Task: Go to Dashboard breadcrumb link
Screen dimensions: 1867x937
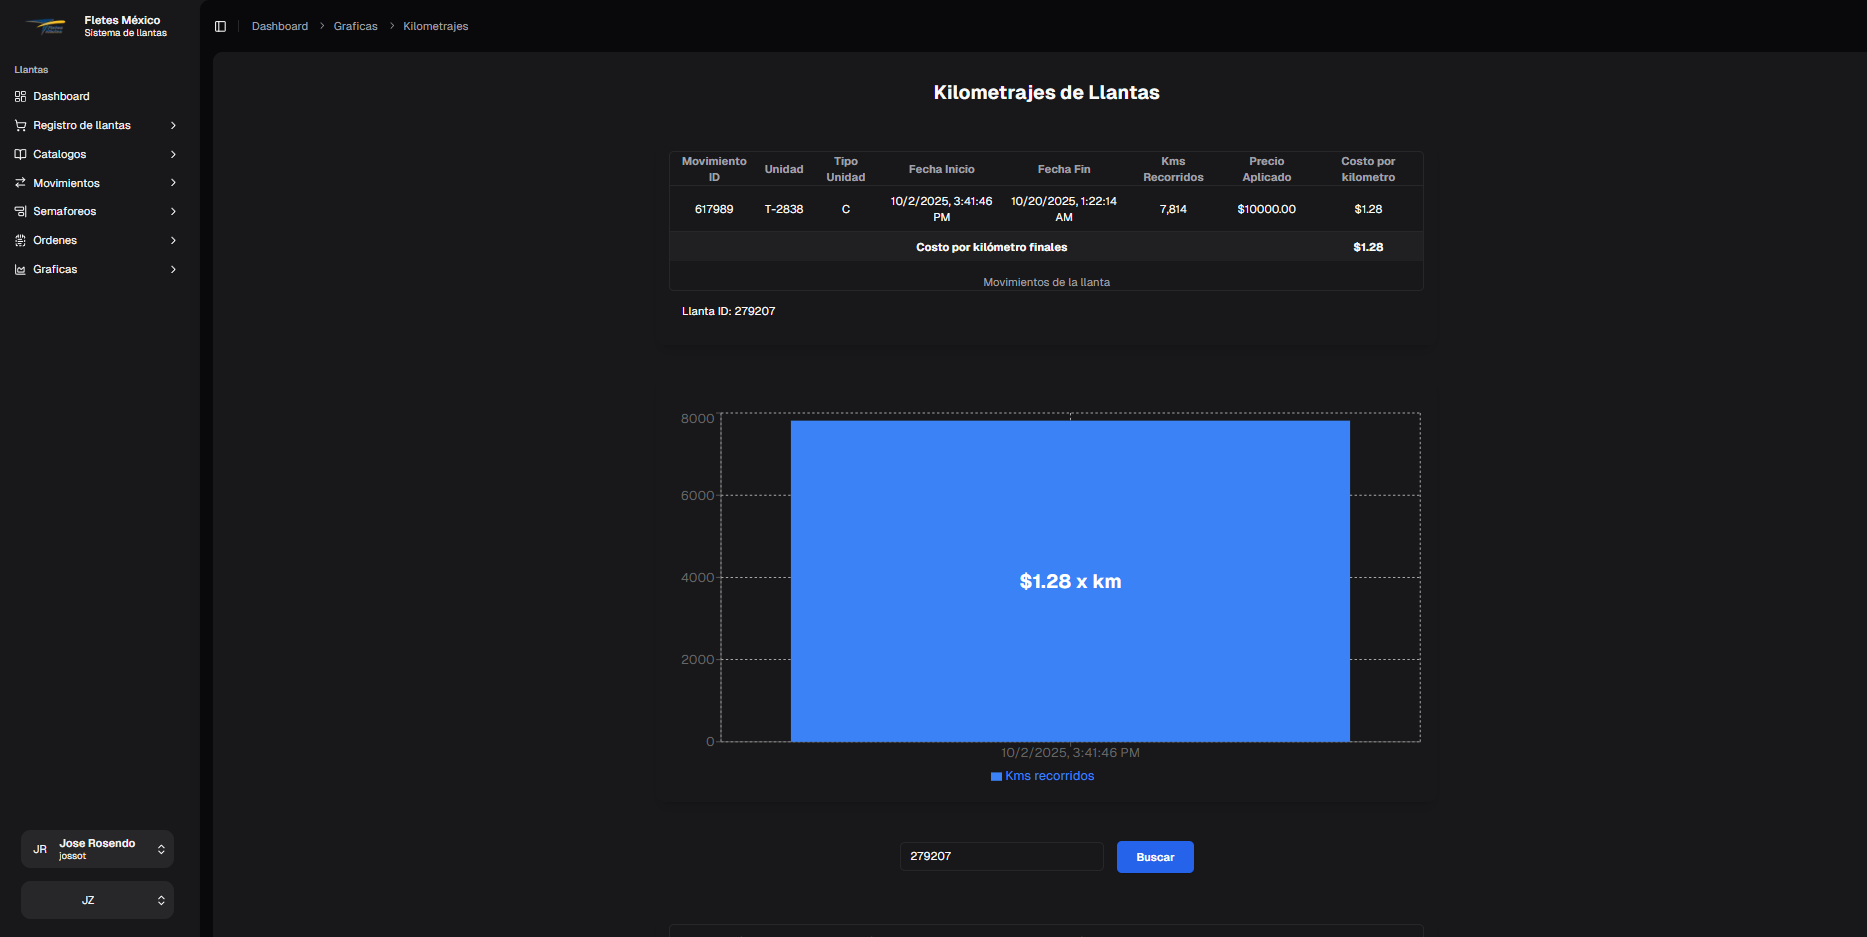Action: coord(280,26)
